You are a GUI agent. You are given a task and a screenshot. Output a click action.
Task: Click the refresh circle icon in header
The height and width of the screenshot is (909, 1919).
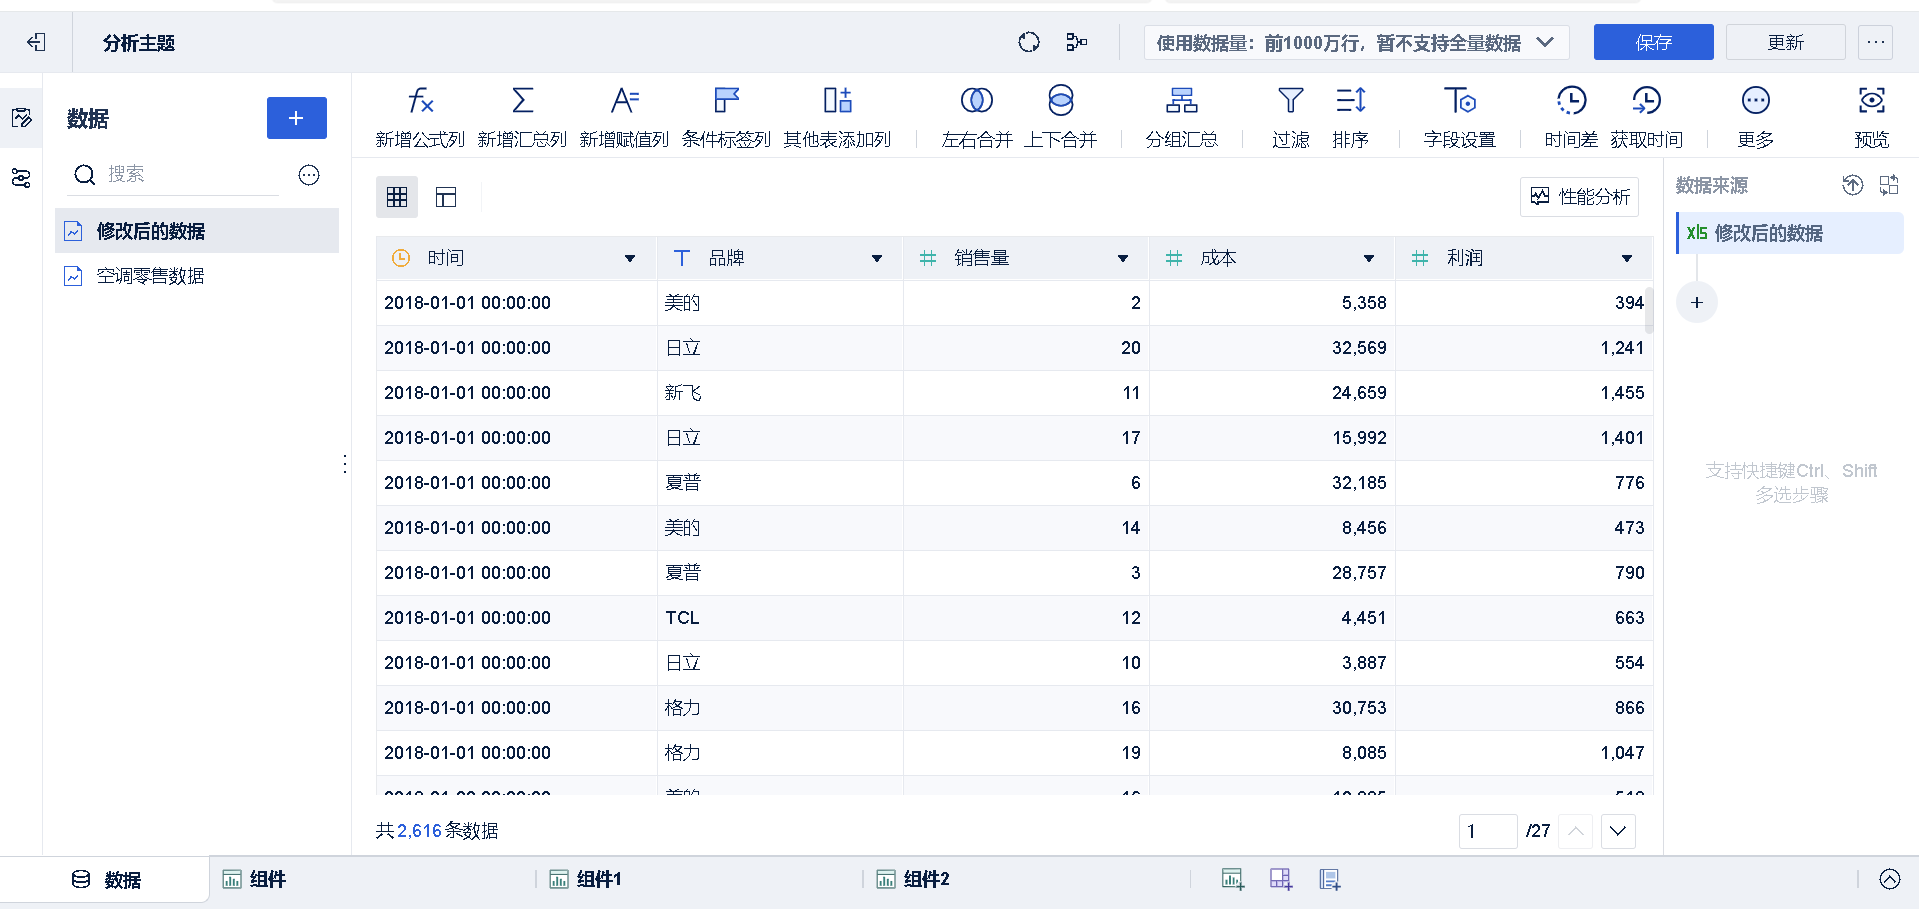[1029, 42]
